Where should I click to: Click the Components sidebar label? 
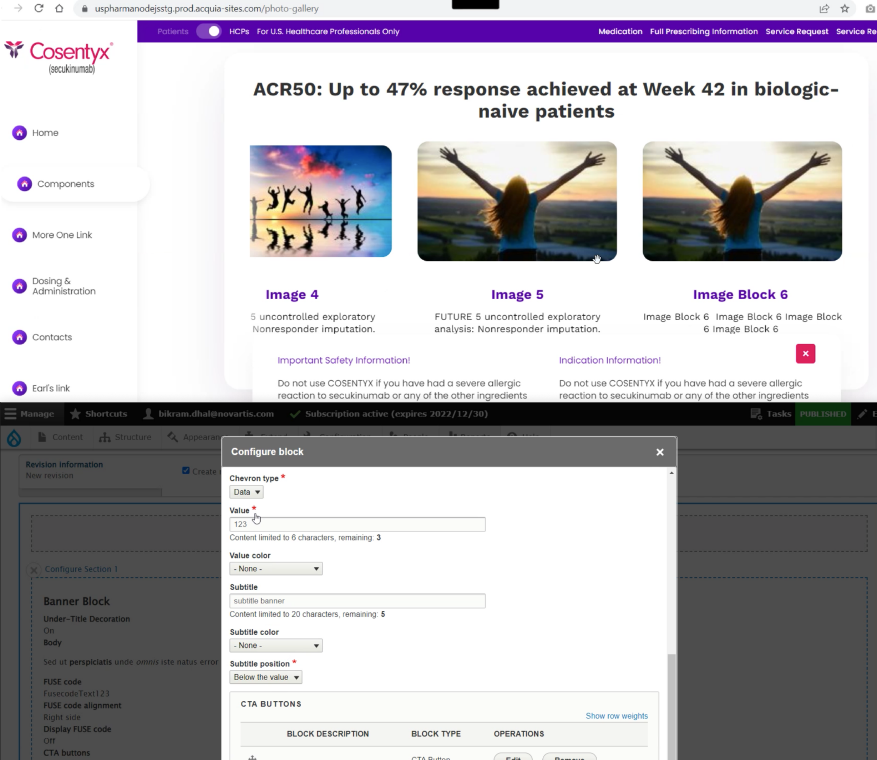pos(66,184)
